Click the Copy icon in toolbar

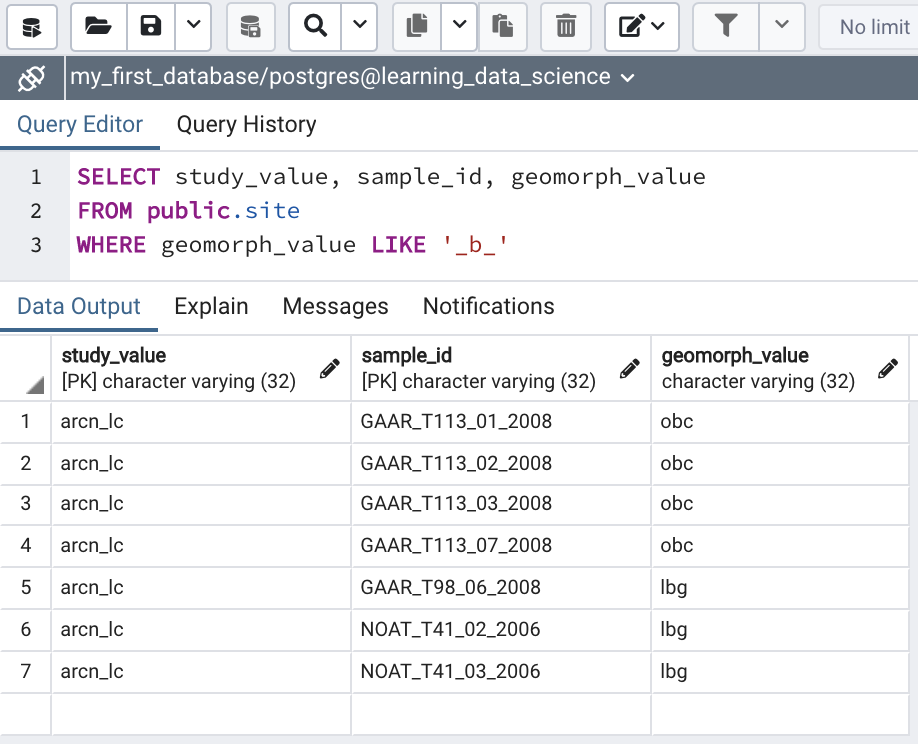click(417, 26)
